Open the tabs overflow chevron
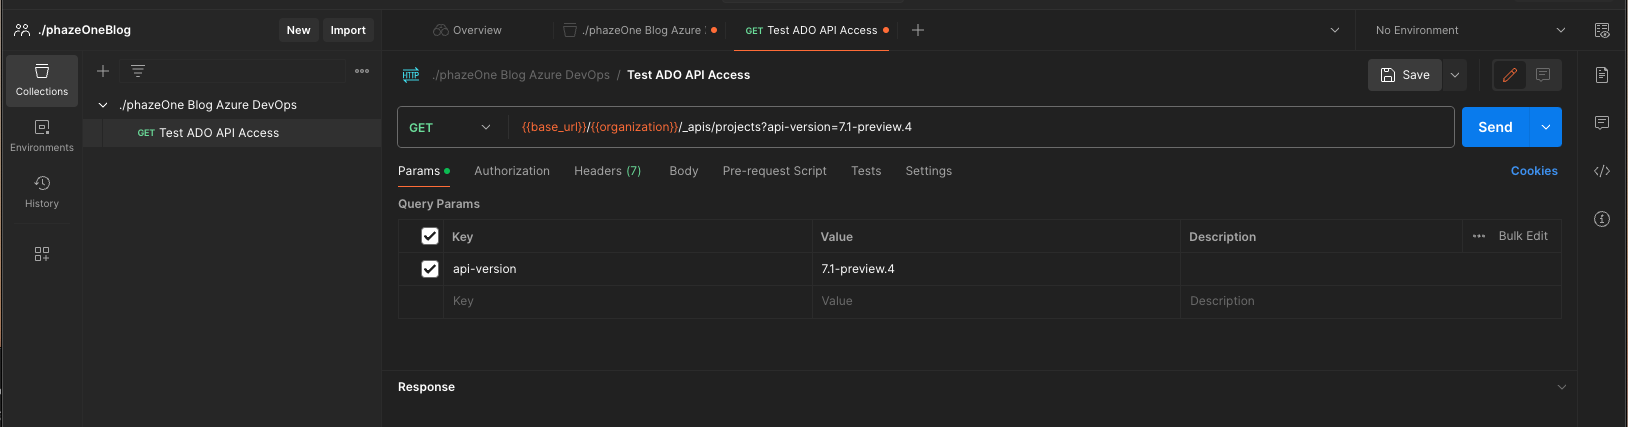 pyautogui.click(x=1334, y=30)
